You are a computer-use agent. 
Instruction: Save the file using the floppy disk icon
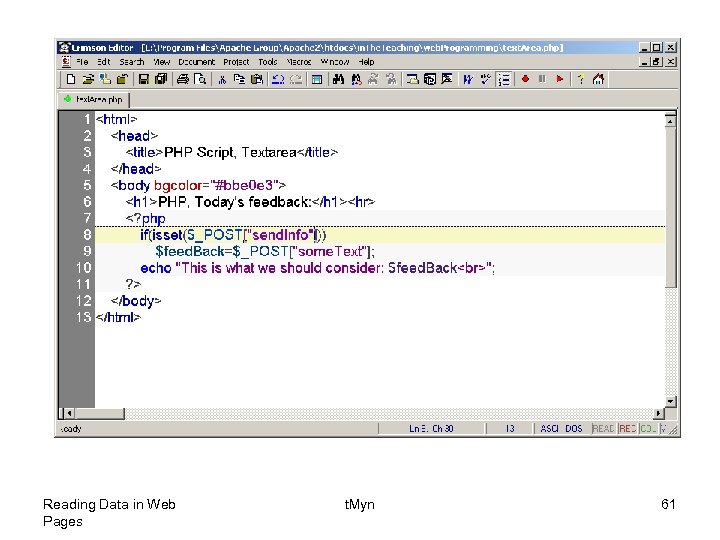pos(144,79)
